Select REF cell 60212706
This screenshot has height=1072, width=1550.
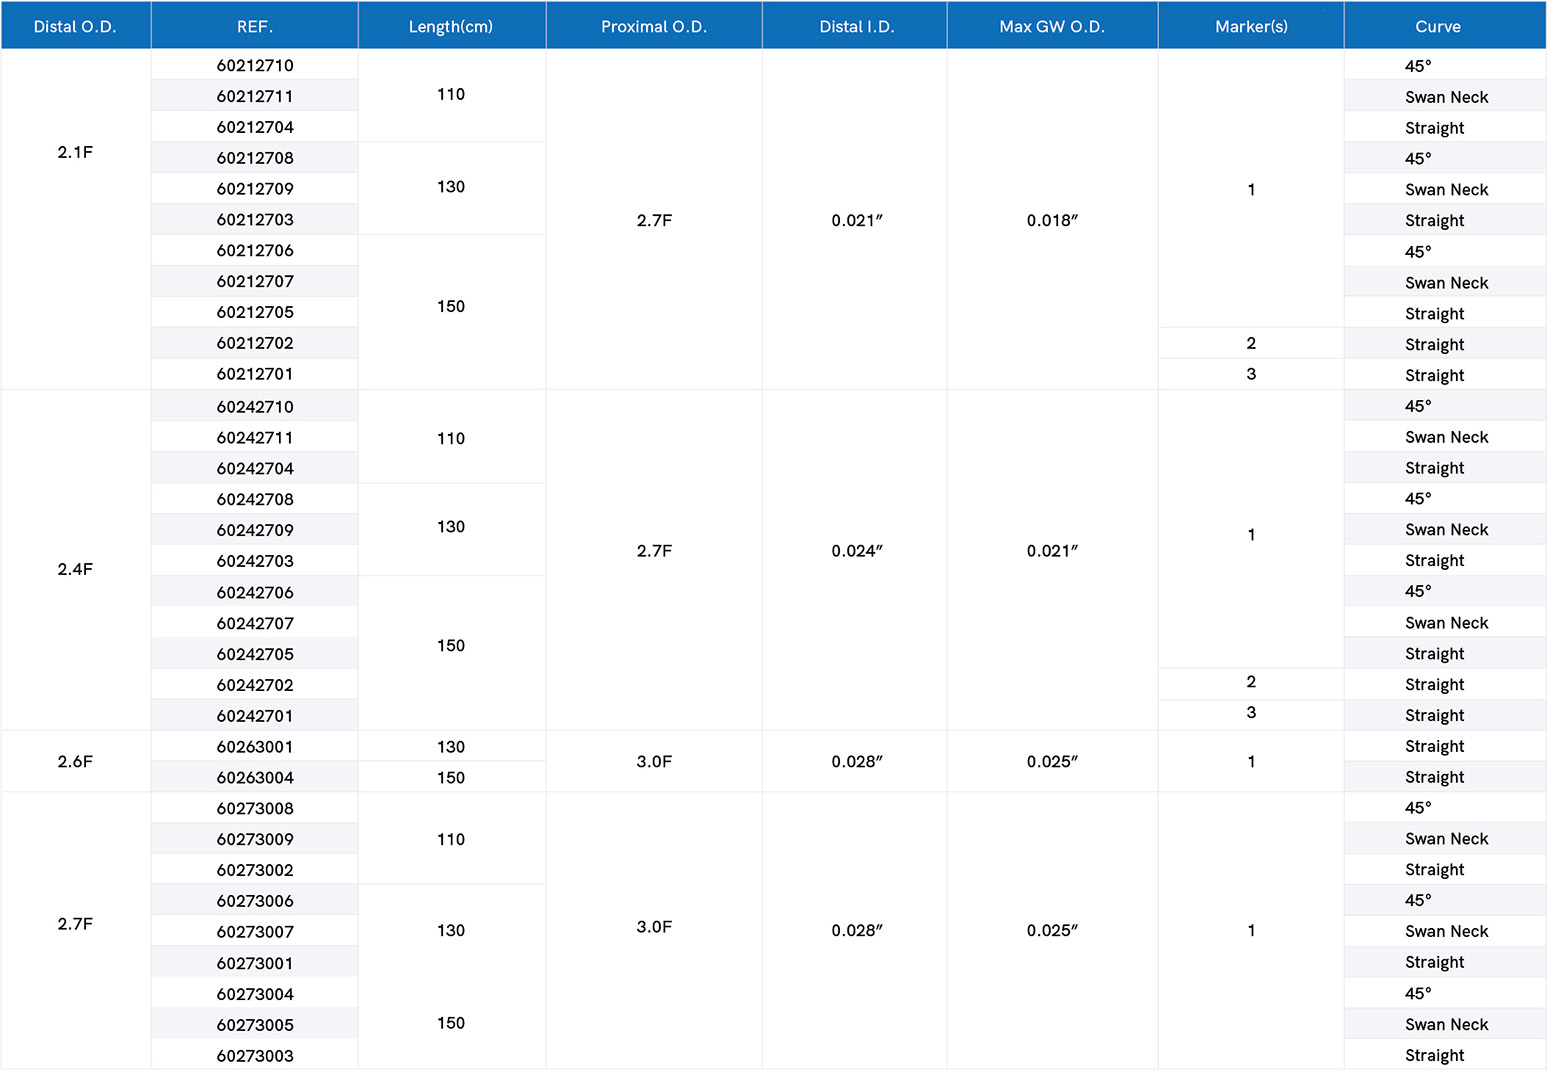(x=255, y=251)
